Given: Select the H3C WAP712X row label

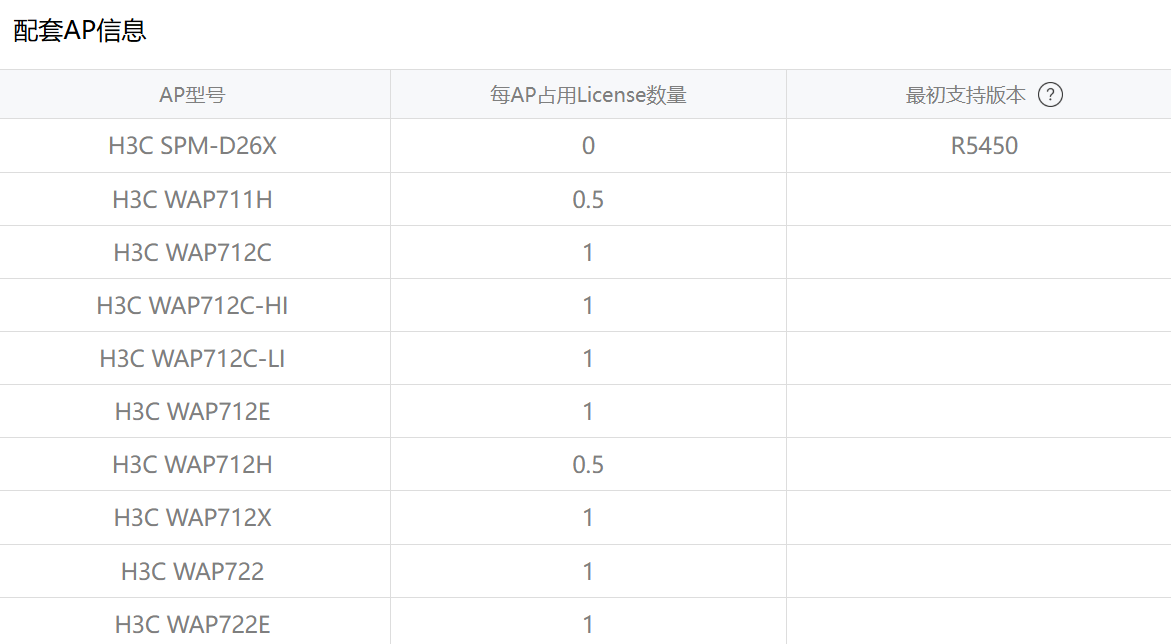Looking at the screenshot, I should point(192,518).
